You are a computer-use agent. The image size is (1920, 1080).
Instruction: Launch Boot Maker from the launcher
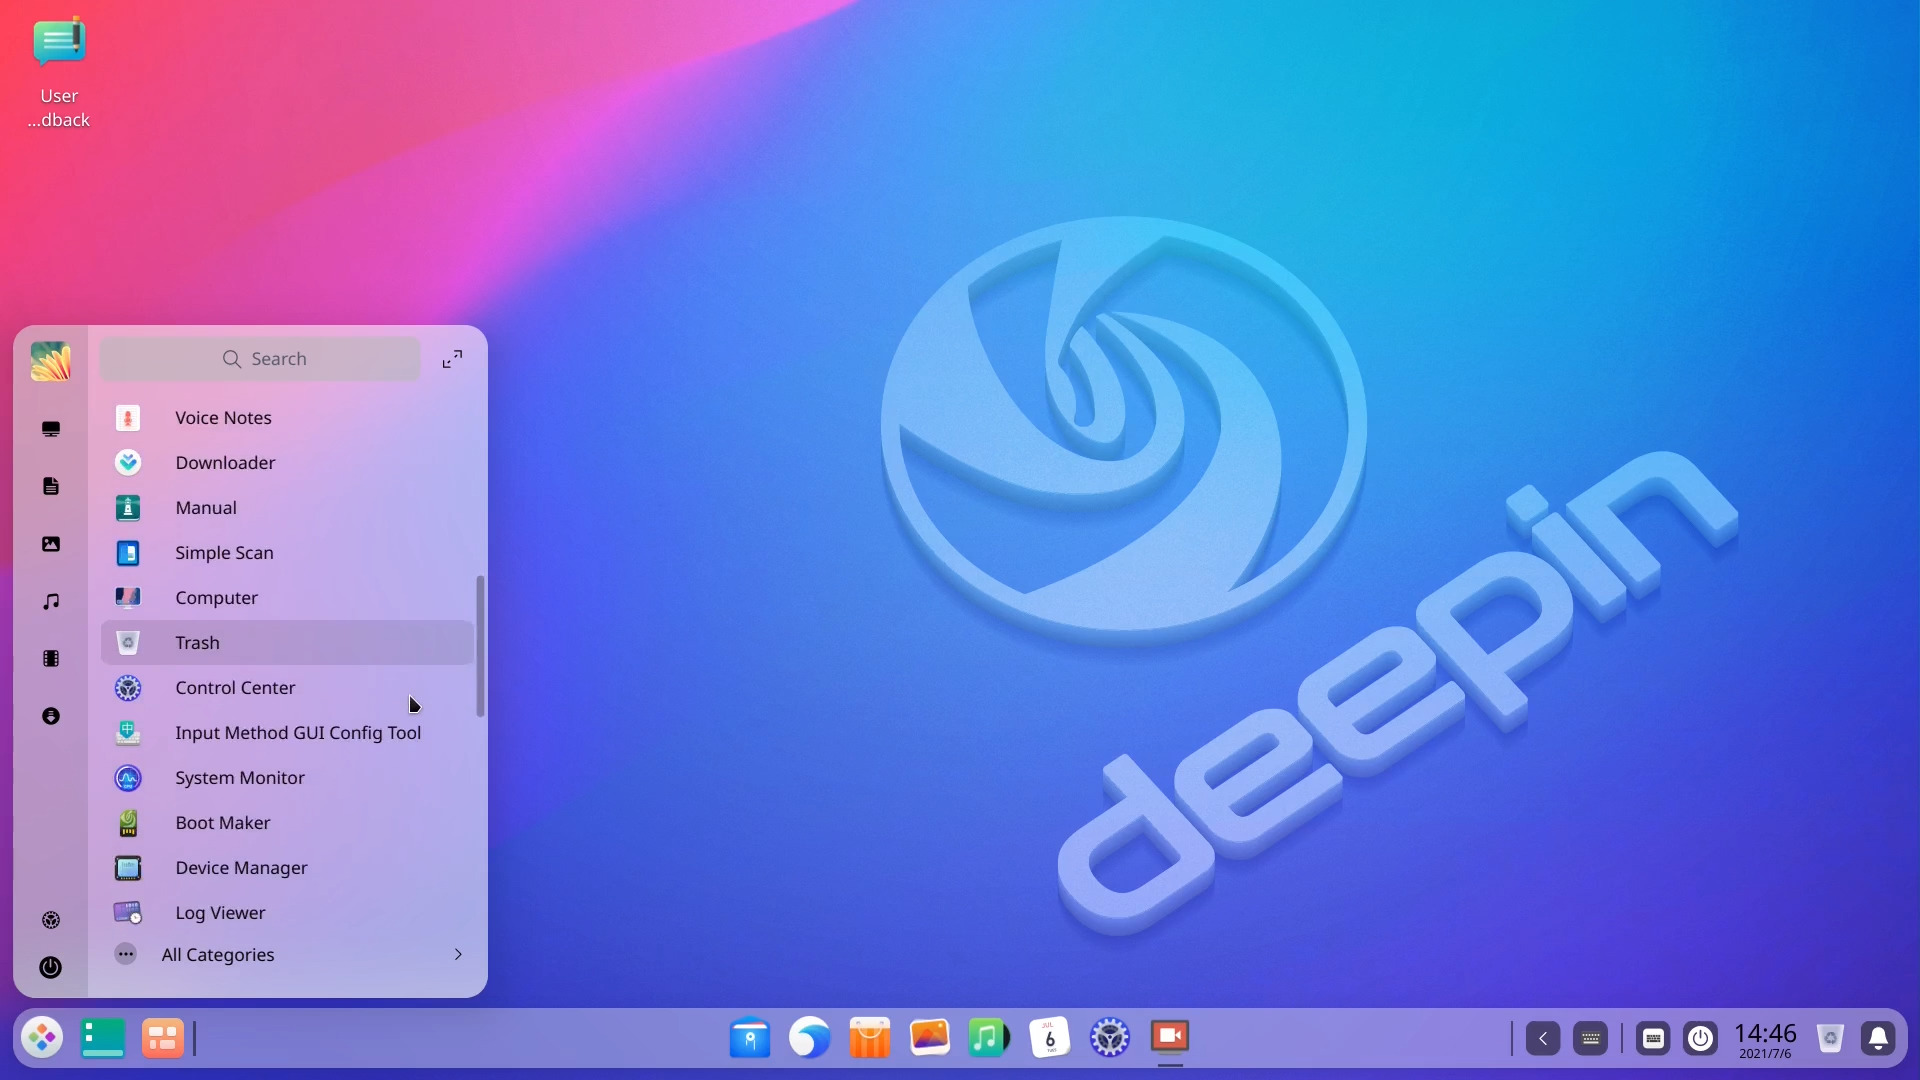click(x=222, y=822)
